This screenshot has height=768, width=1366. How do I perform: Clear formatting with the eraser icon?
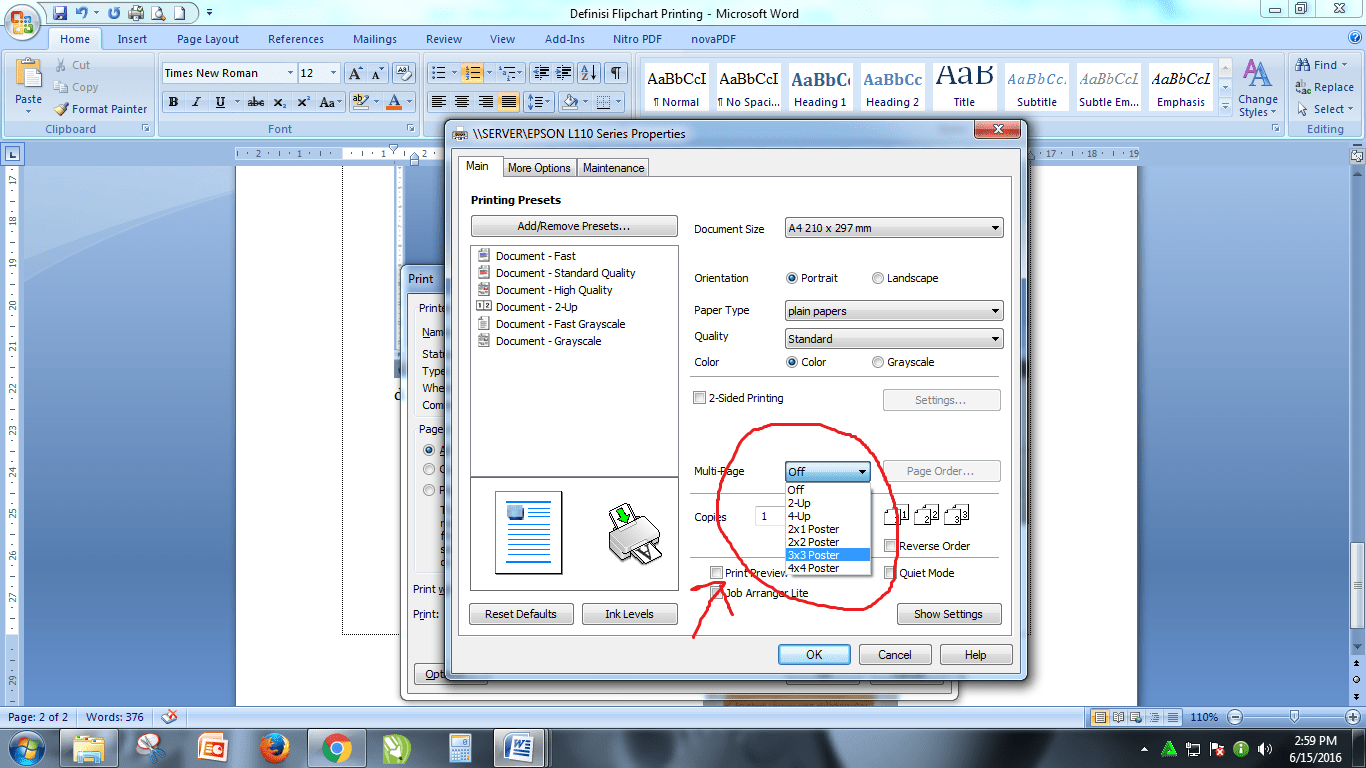pyautogui.click(x=404, y=73)
